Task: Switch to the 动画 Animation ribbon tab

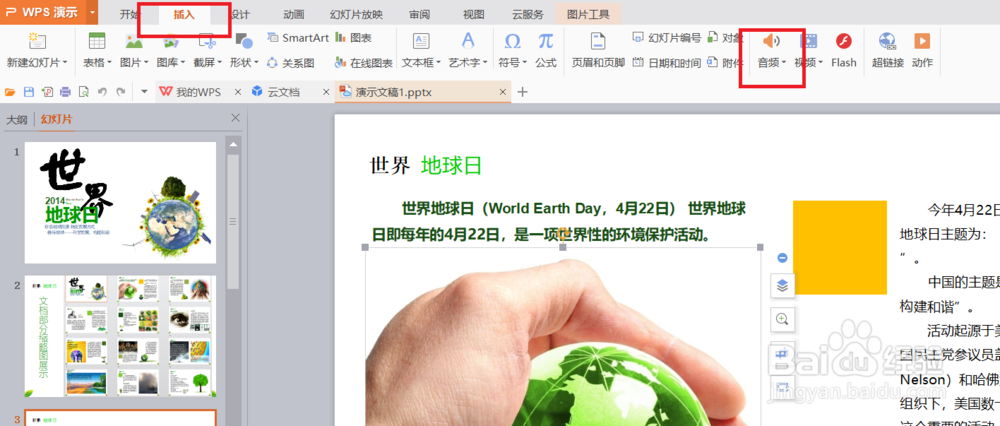Action: [x=294, y=14]
